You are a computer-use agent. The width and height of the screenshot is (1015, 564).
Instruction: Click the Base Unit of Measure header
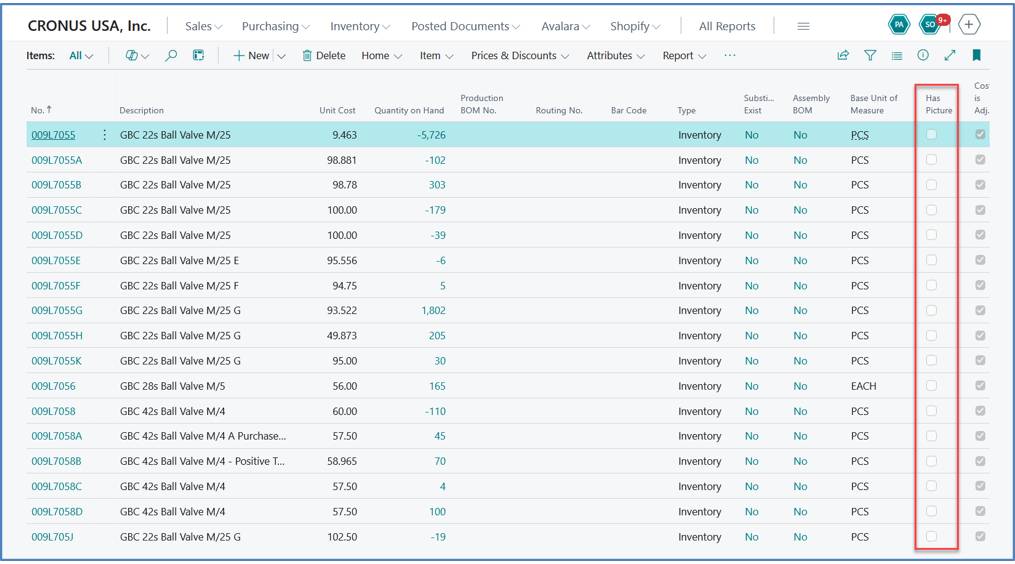[874, 104]
